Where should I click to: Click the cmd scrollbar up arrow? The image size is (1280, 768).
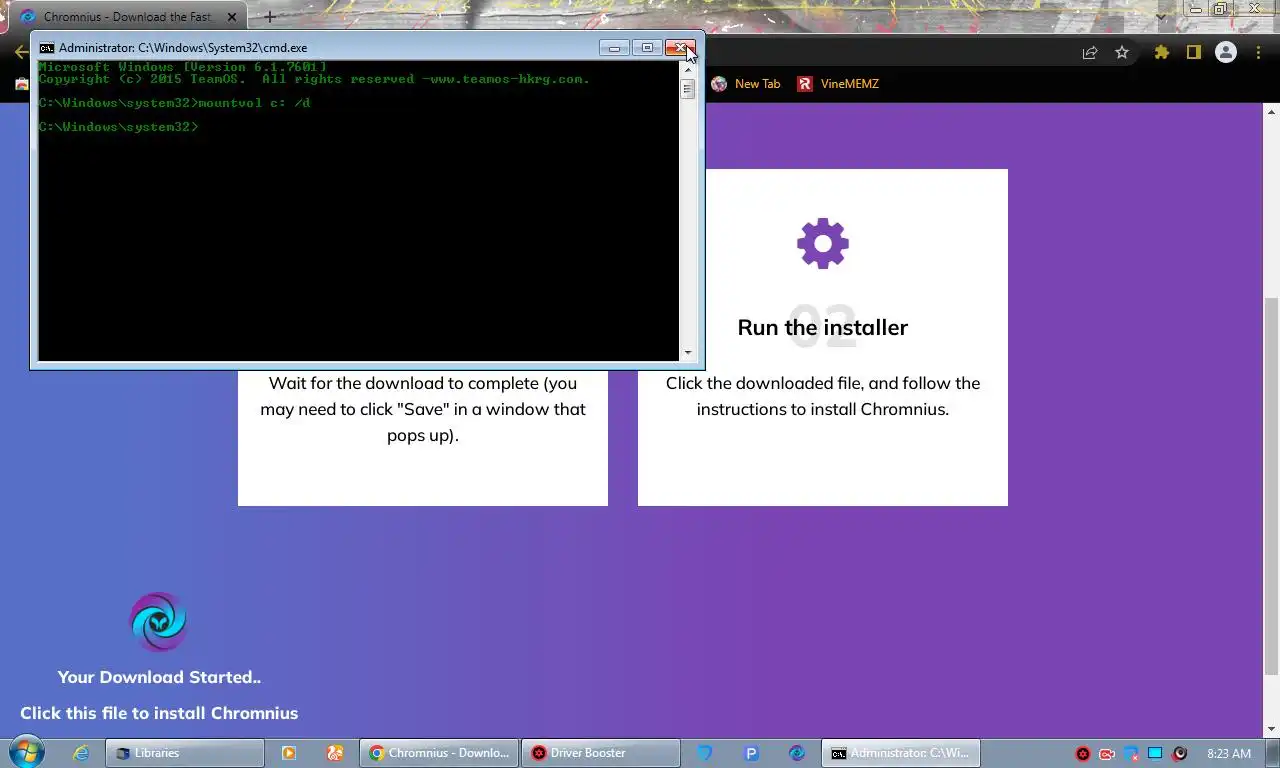click(687, 69)
